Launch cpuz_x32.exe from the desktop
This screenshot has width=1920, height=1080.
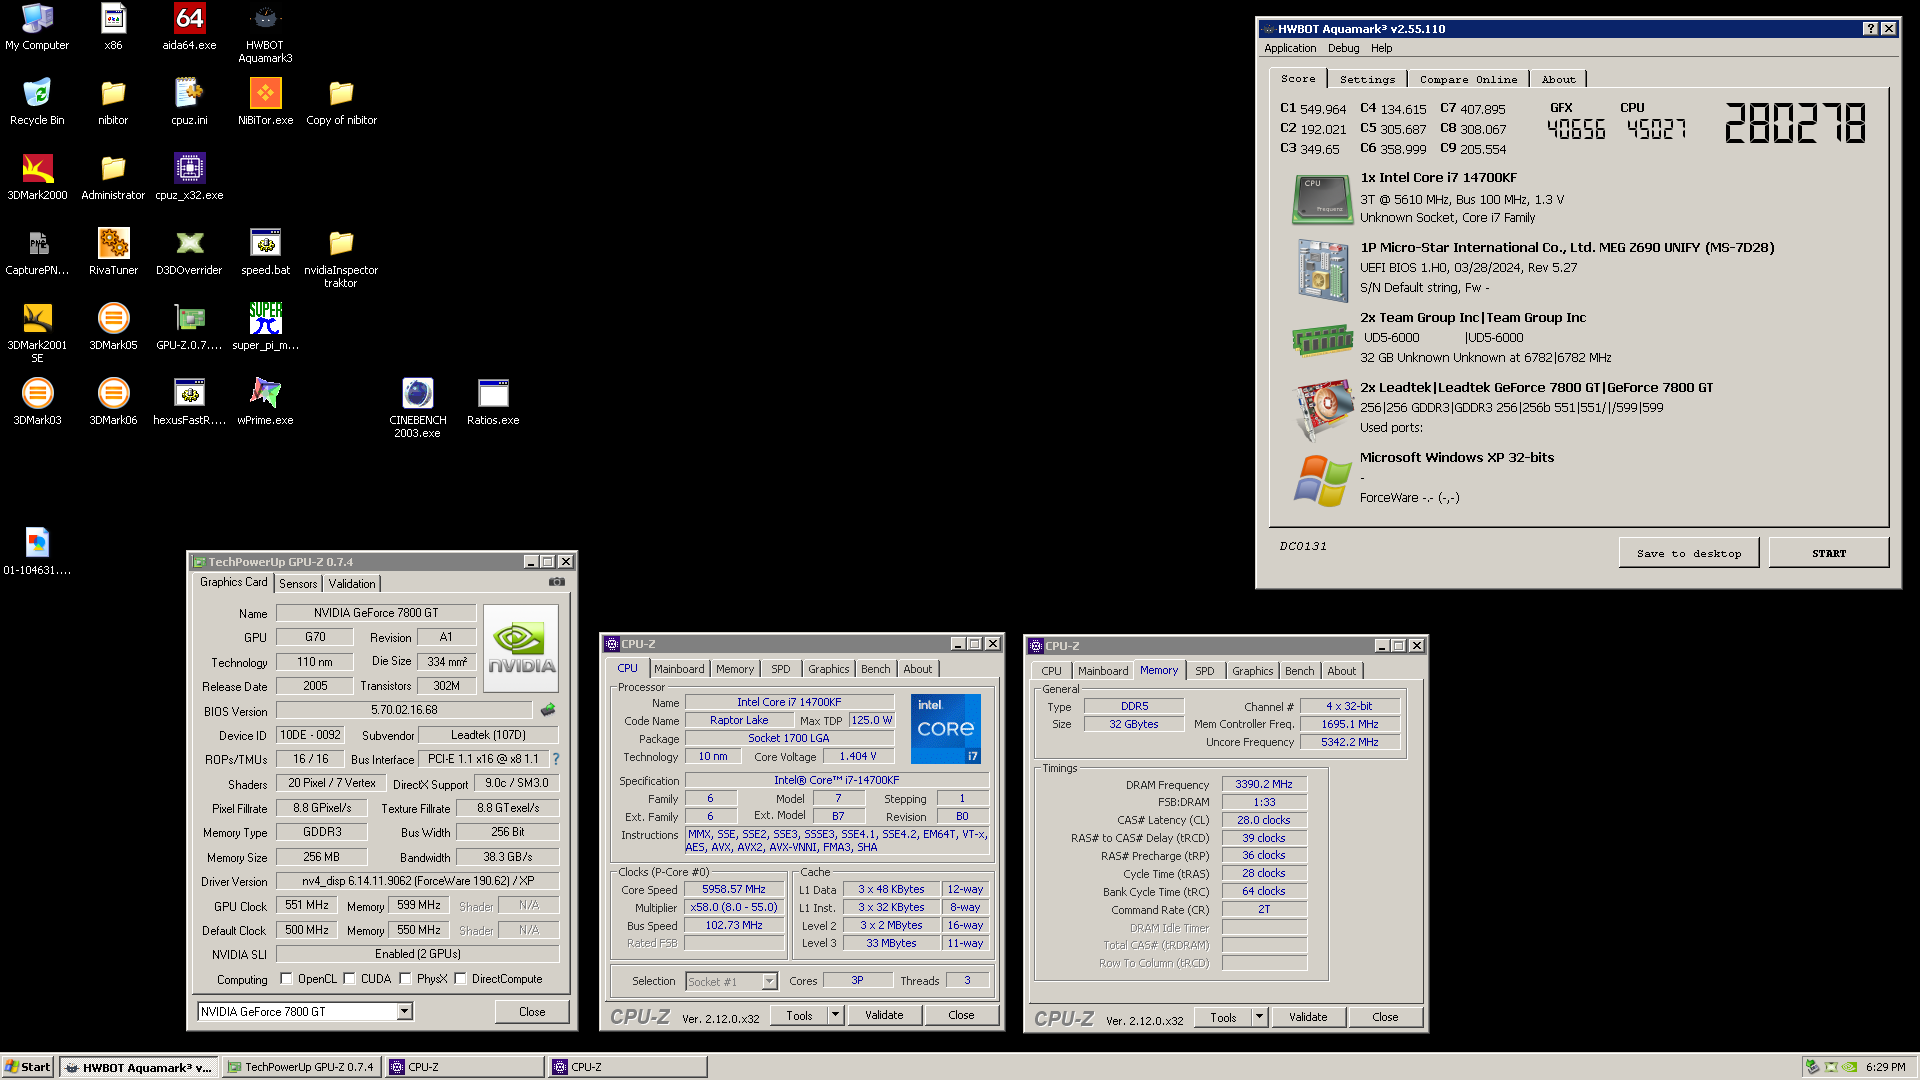(x=189, y=177)
